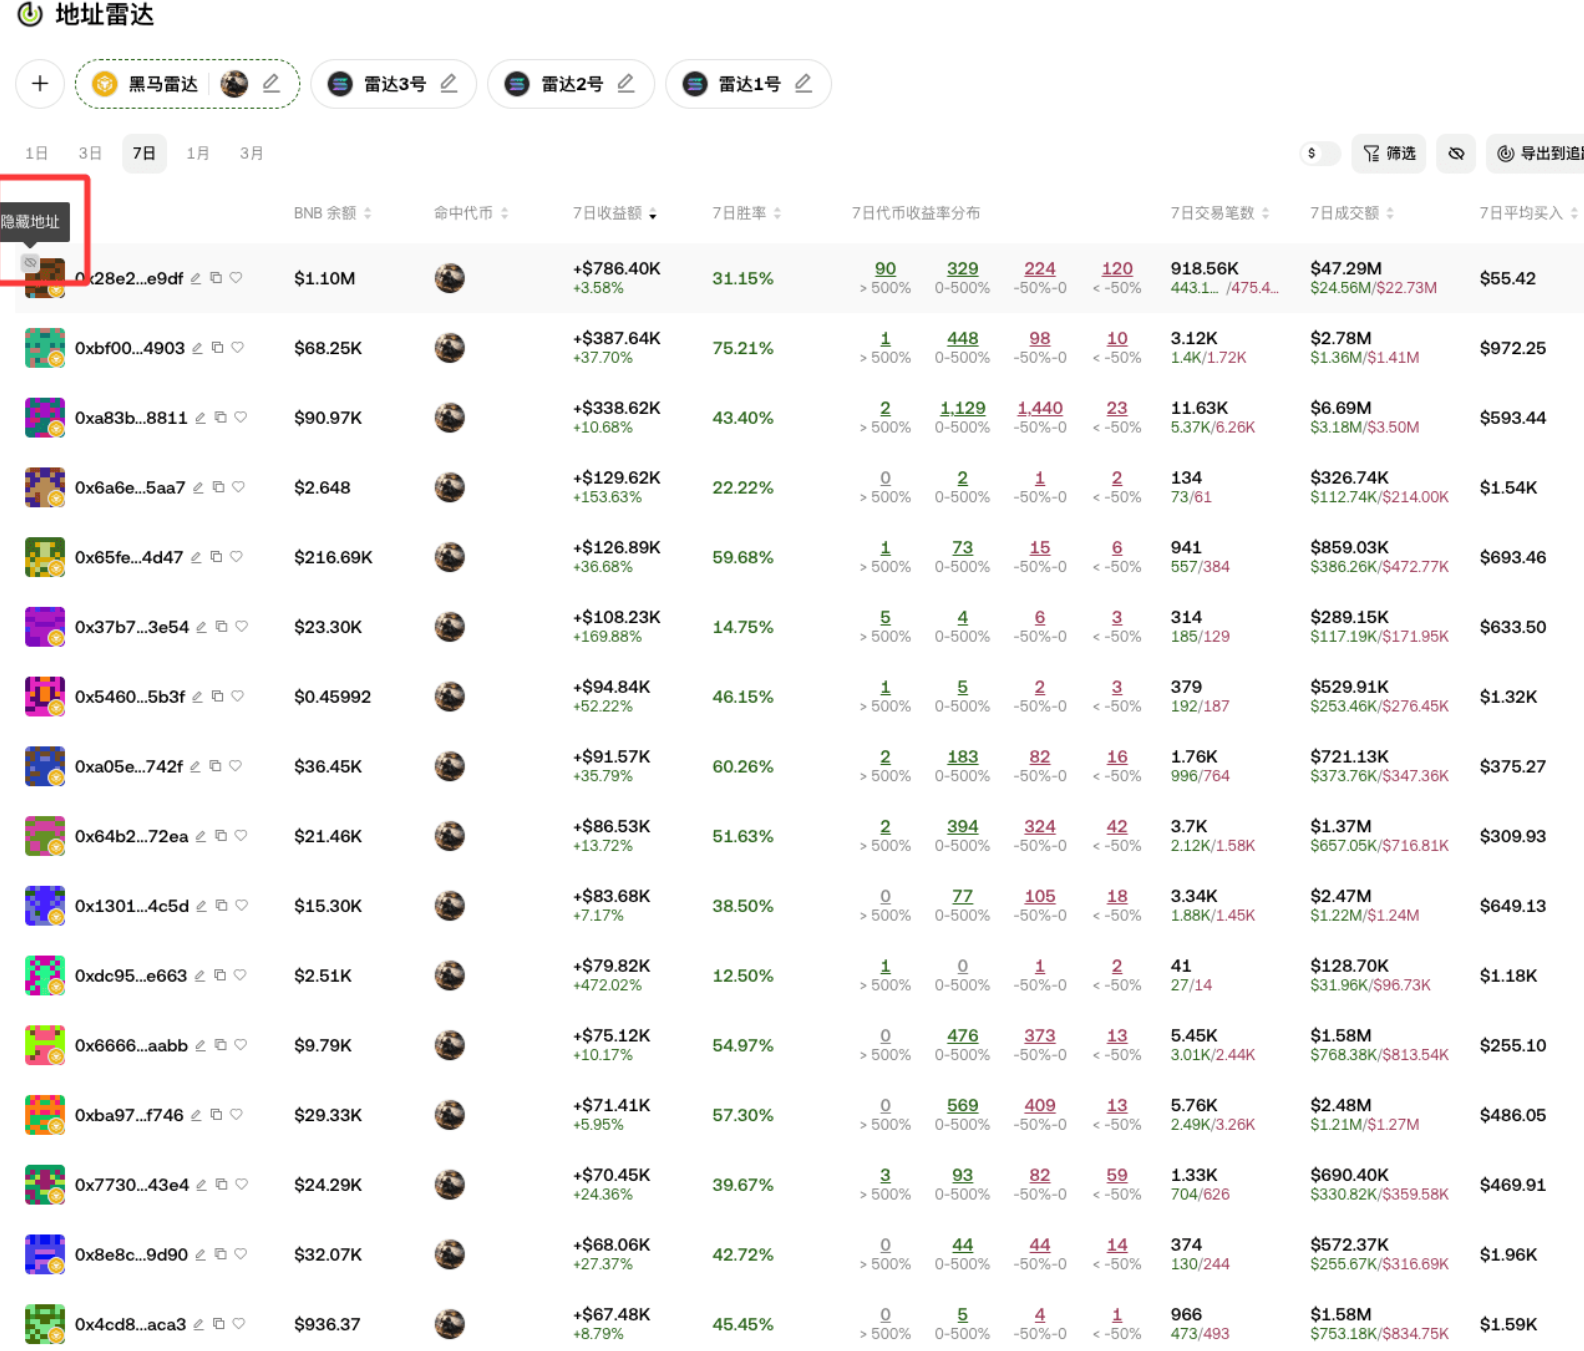Click the heart icon for 0x4cd8...aca3
This screenshot has height=1351, width=1584.
click(x=239, y=1324)
